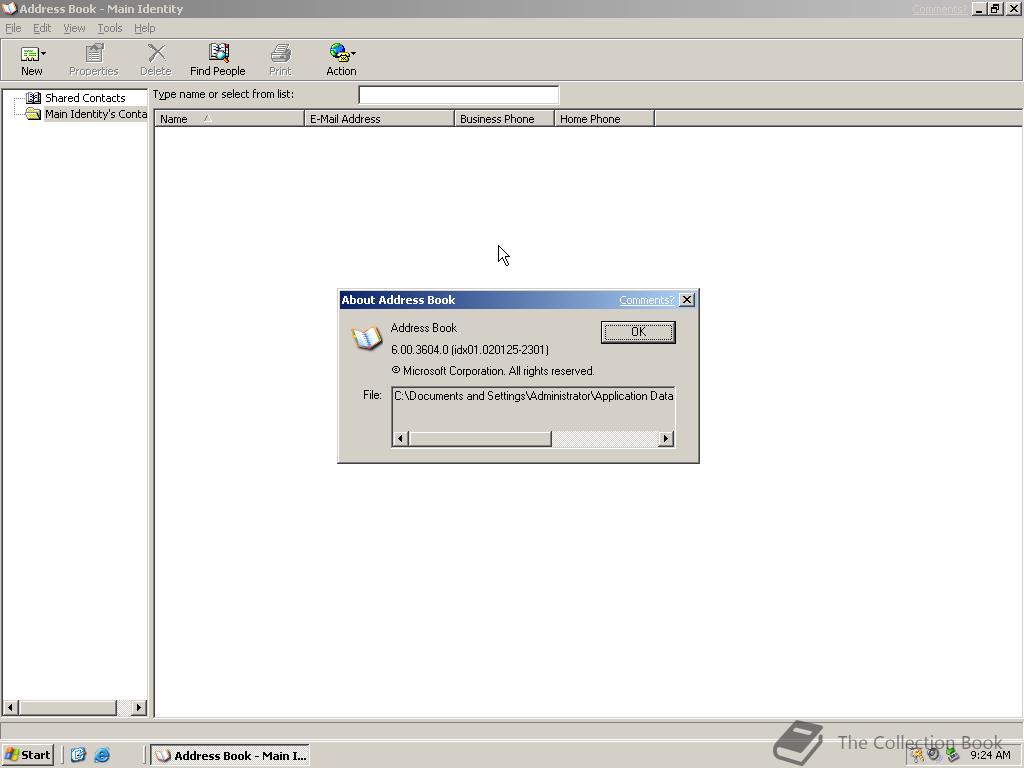Click the Comments? link in the About dialog
This screenshot has width=1024, height=768.
pyautogui.click(x=647, y=300)
